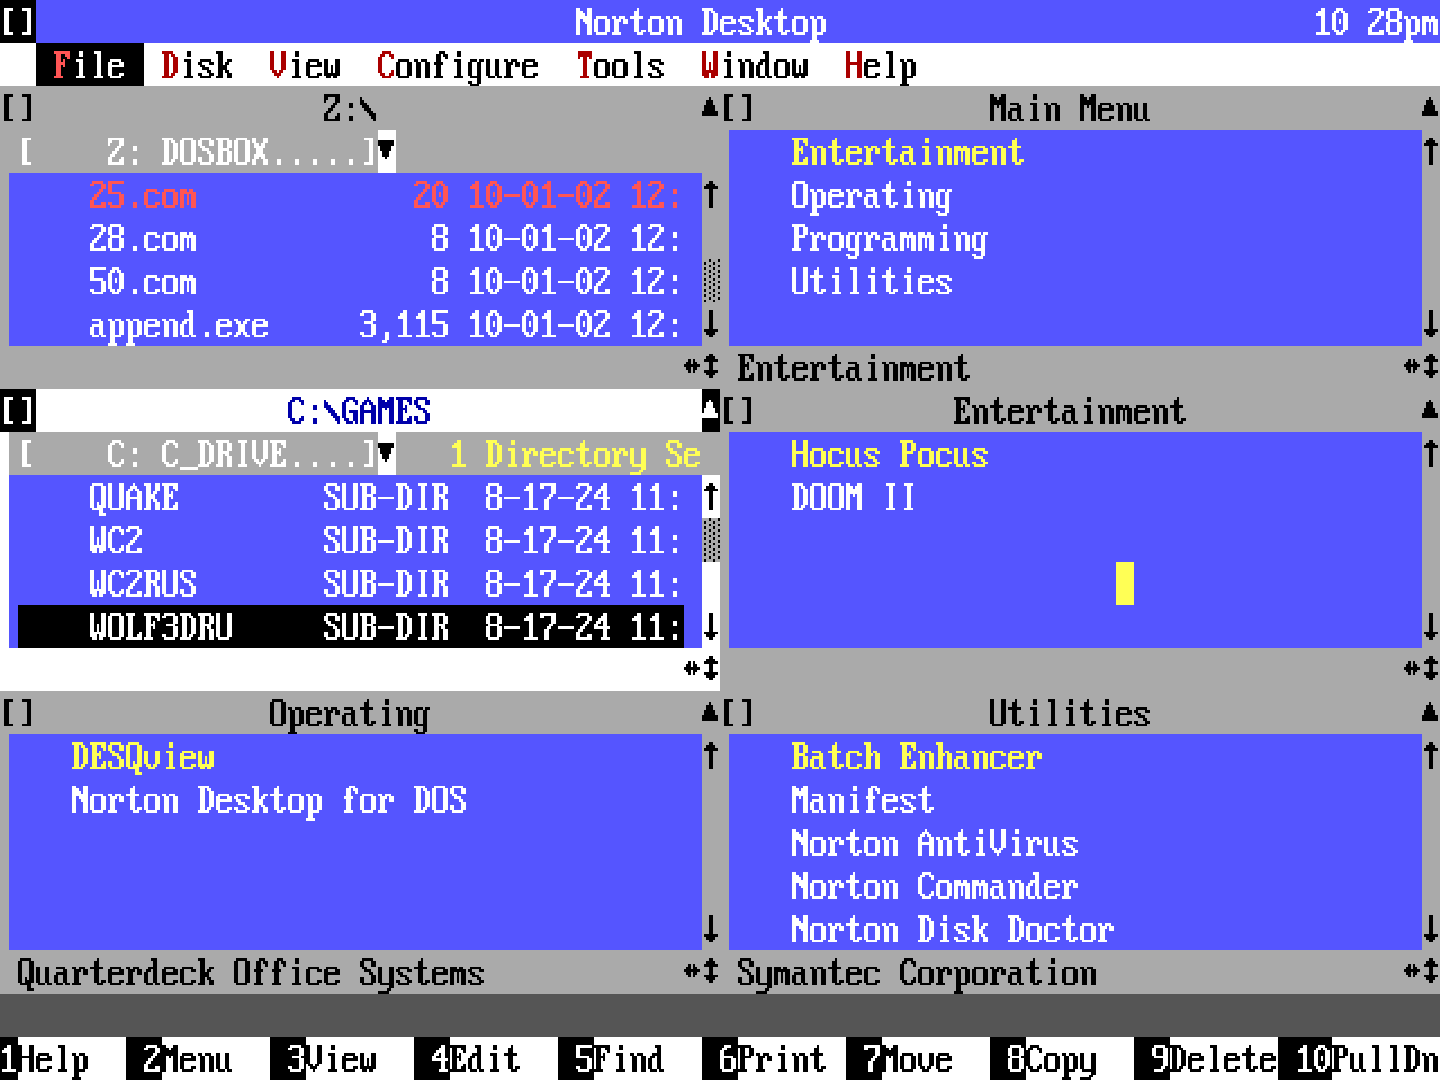Select the WOLF3DRU sub-directory
Screen dimensions: 1440x1080
[x=351, y=626]
